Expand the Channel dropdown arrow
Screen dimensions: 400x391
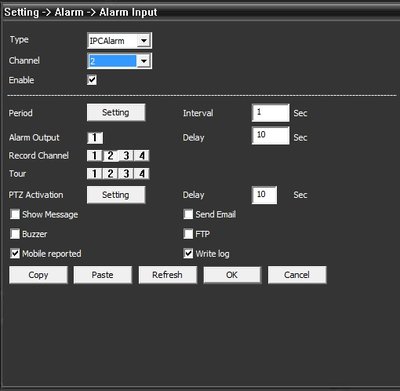pos(144,61)
